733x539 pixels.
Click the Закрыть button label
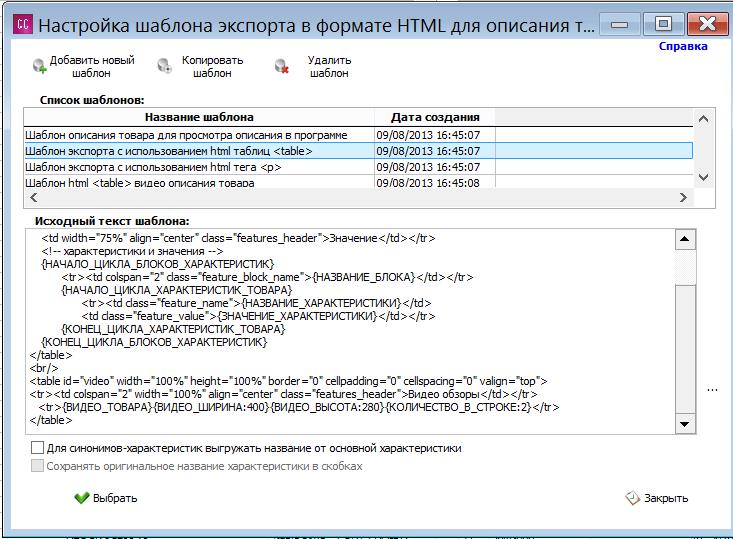pos(666,498)
